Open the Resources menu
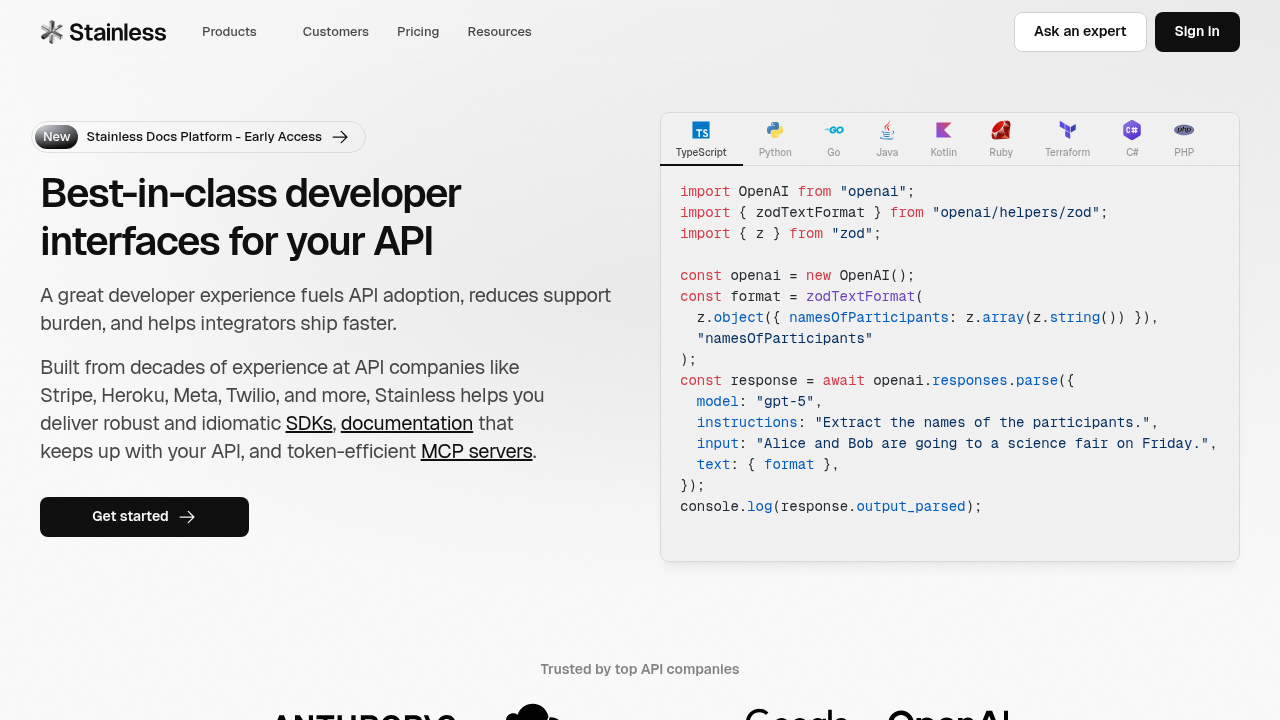Viewport: 1280px width, 720px height. (499, 32)
